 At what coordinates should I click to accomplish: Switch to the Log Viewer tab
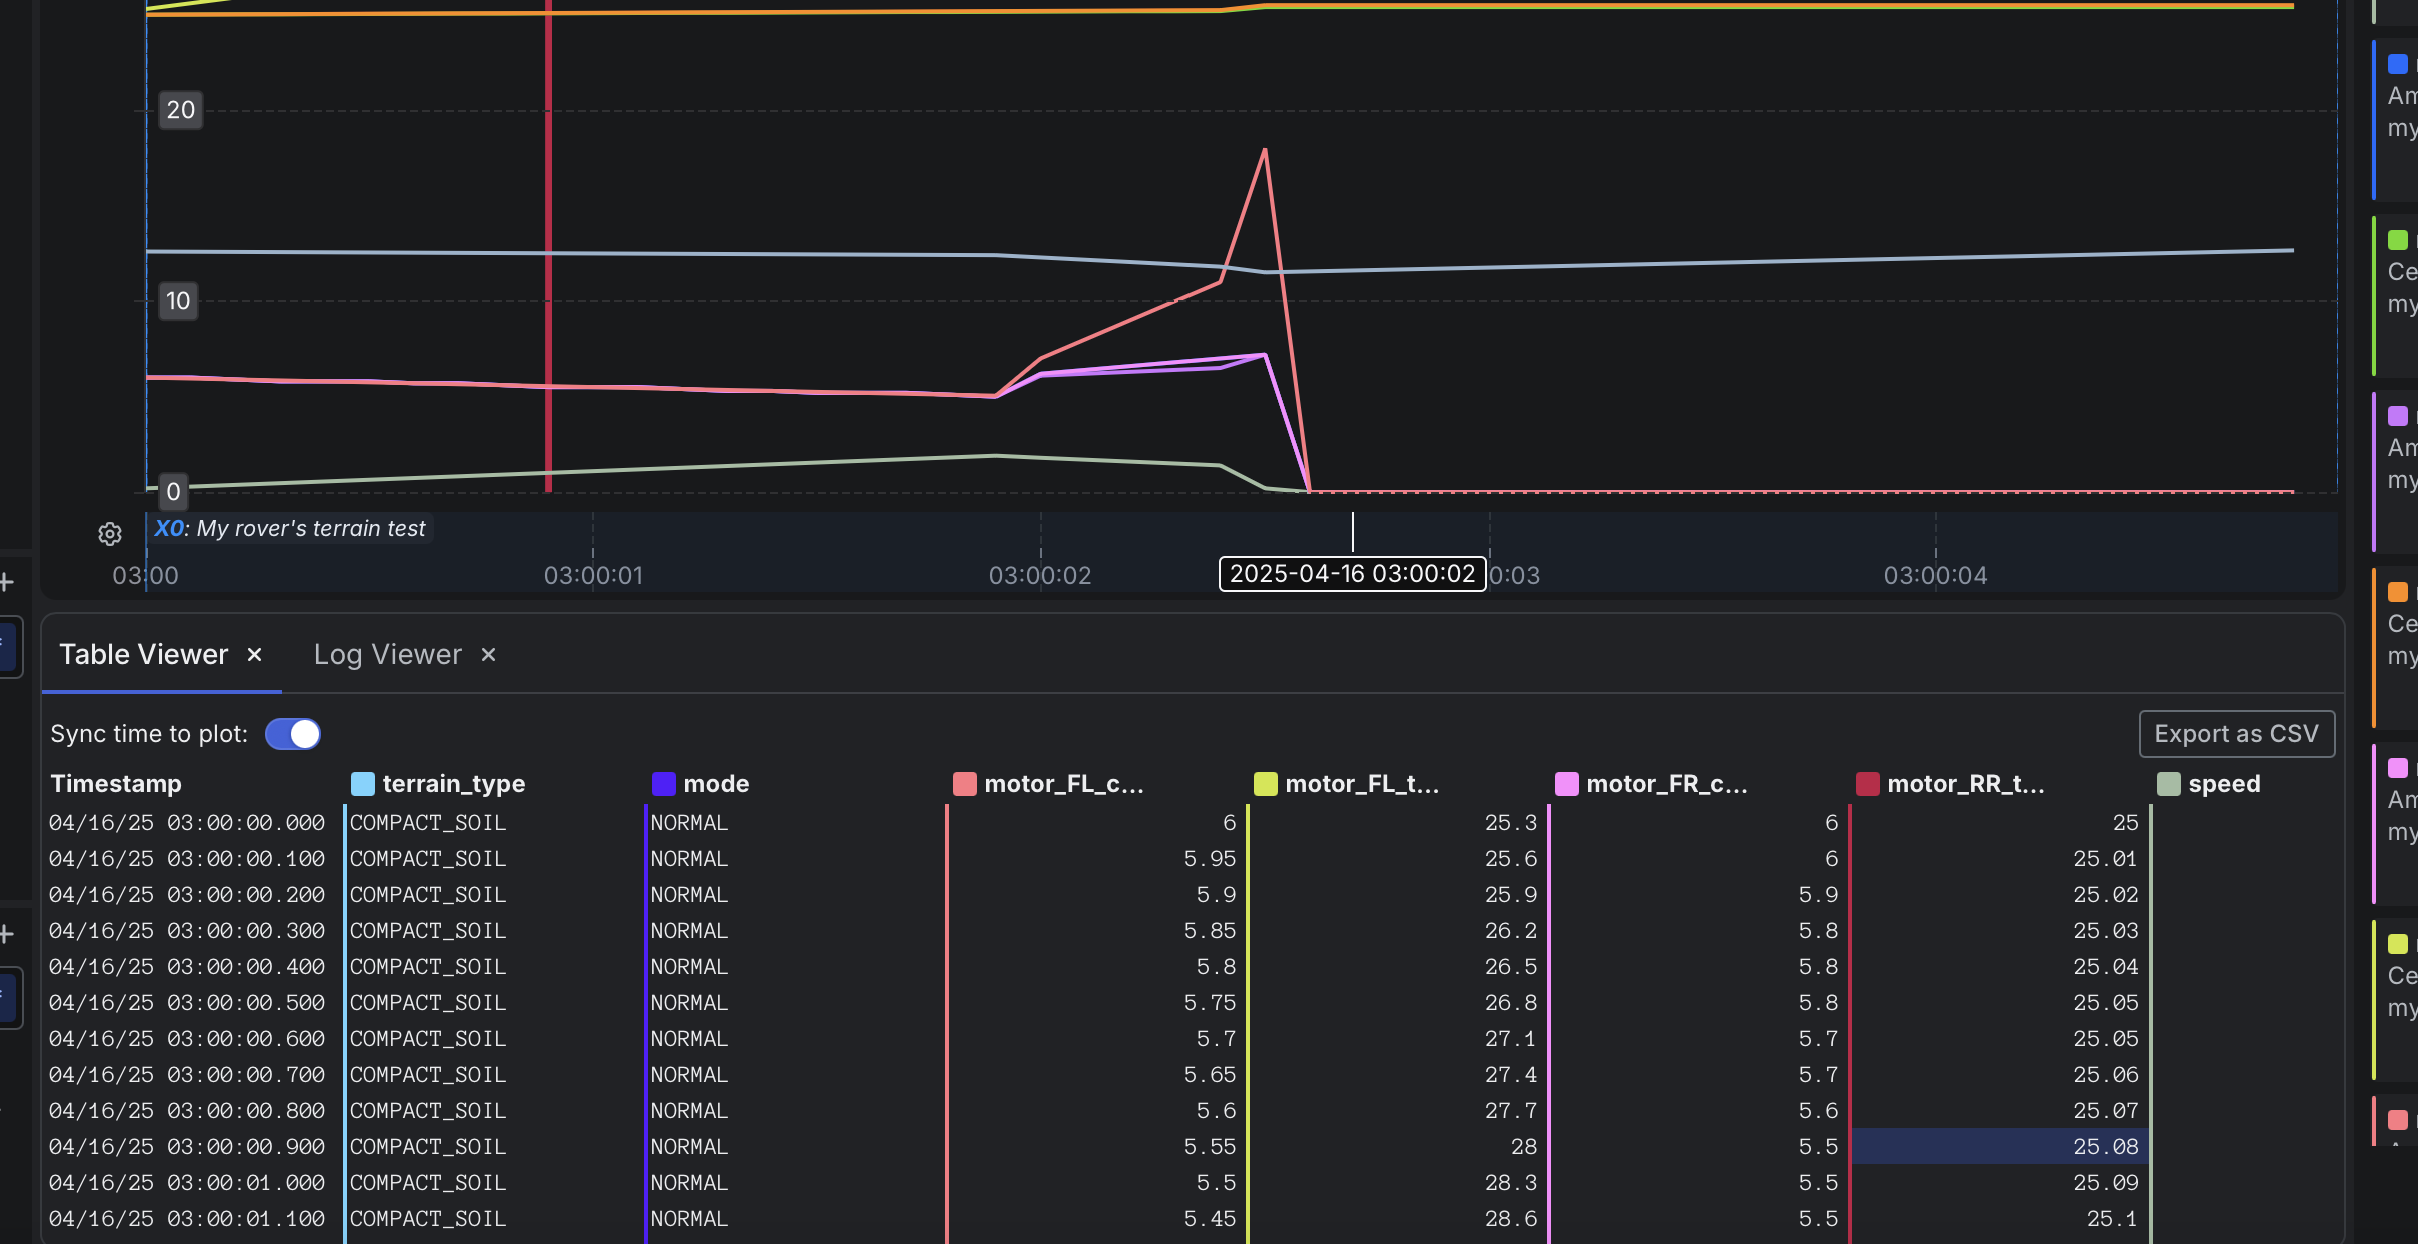(387, 654)
